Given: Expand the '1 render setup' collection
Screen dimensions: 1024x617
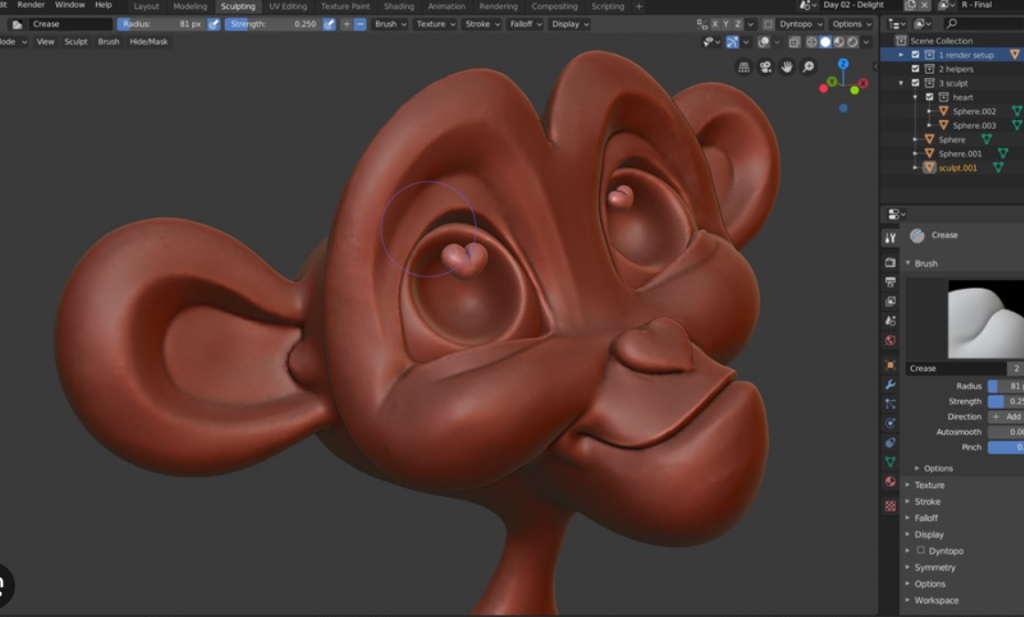Looking at the screenshot, I should point(901,55).
